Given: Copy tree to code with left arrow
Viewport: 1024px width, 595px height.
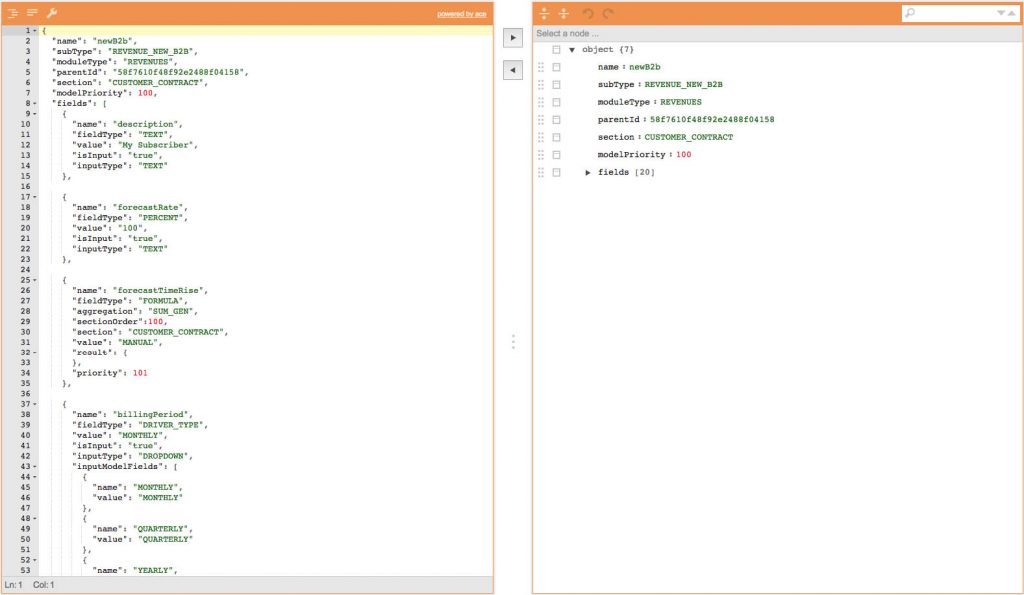Looking at the screenshot, I should coord(513,70).
